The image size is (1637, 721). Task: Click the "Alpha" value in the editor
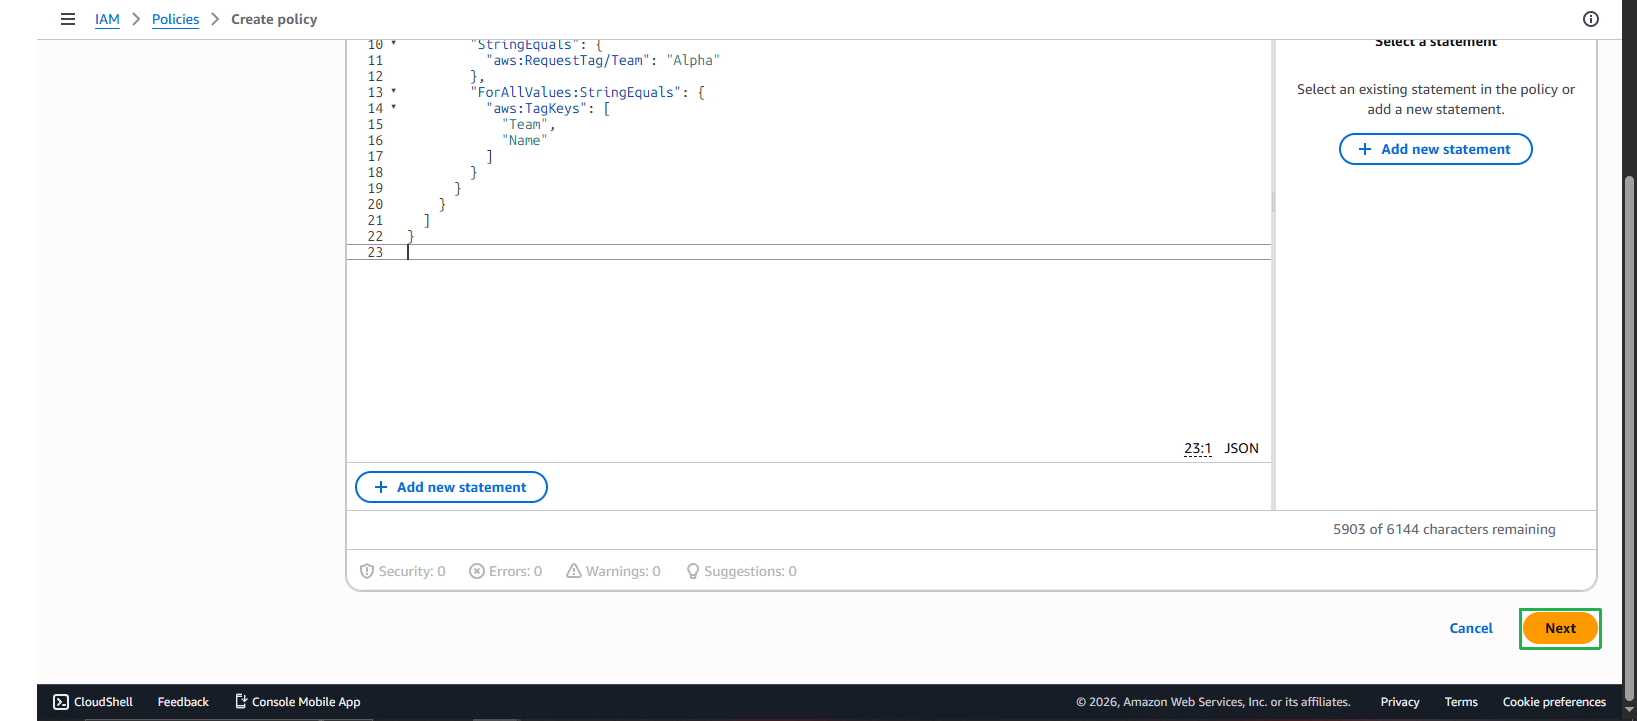[x=693, y=60]
